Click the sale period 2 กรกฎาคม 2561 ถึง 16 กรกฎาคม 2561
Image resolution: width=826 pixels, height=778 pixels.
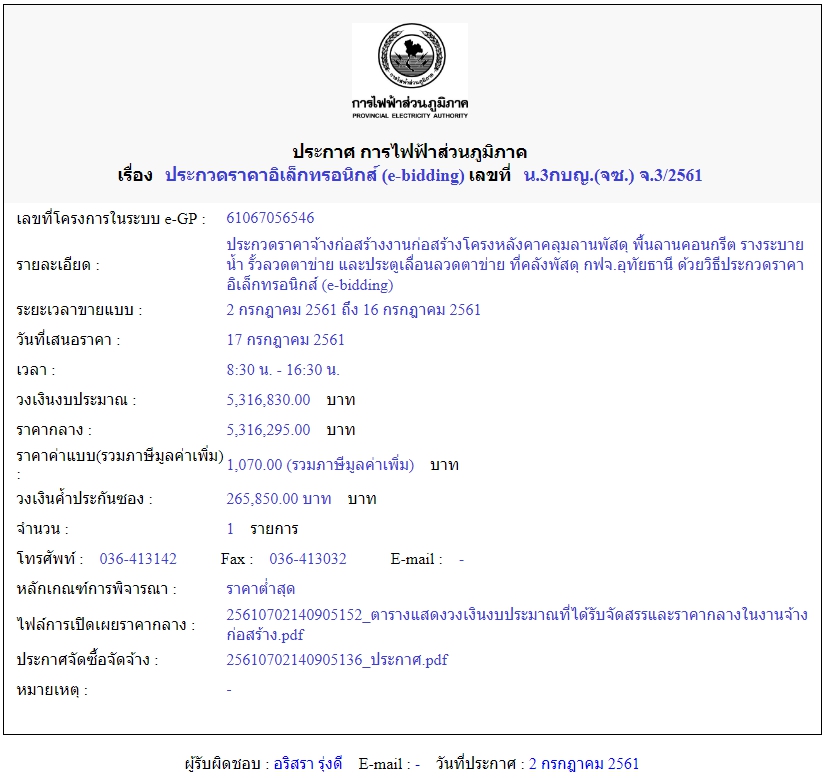353,310
